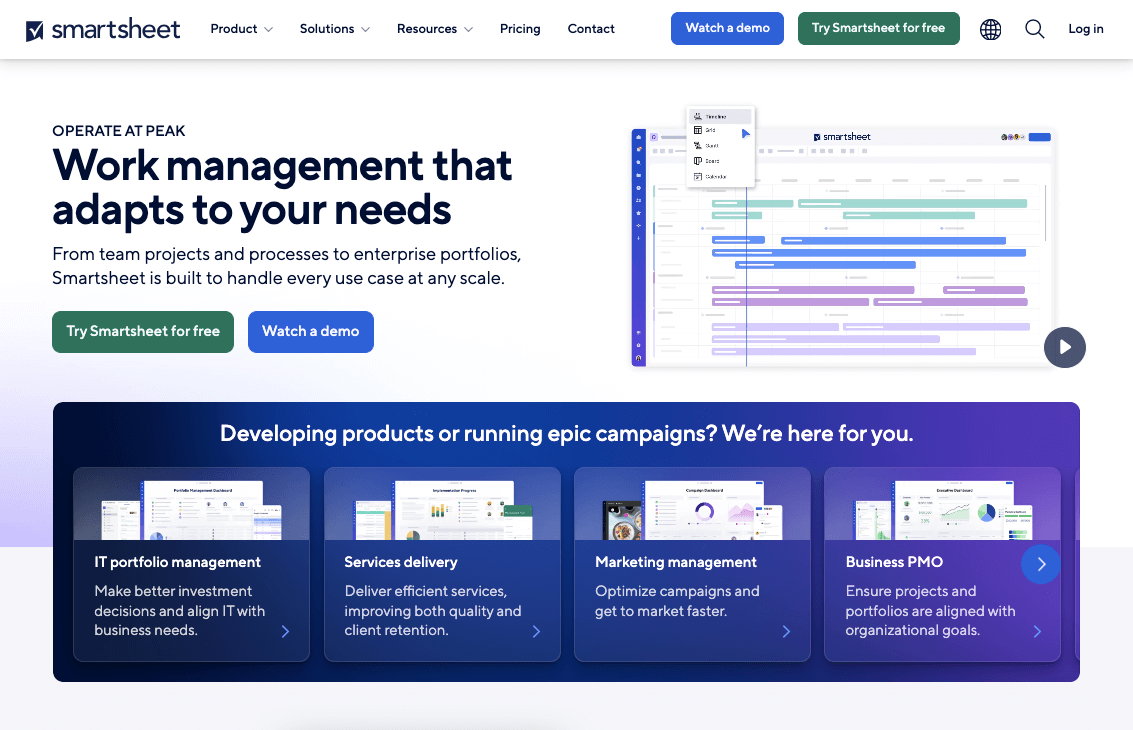
Task: Click the arrow on the IT portfolio management card
Action: point(285,631)
